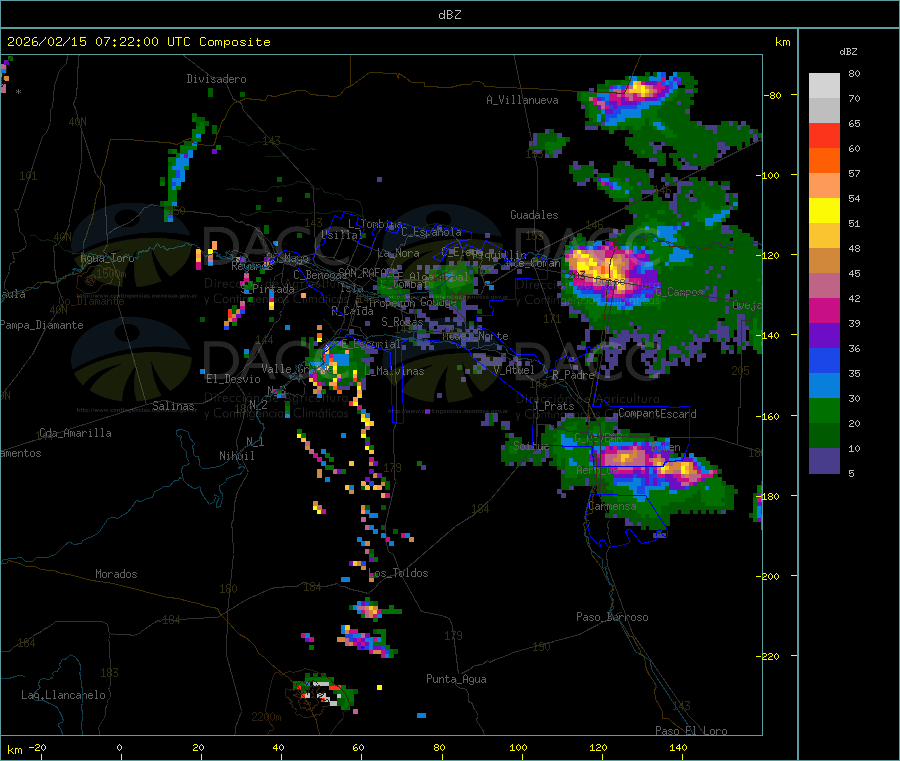900x761 pixels.
Task: Click the Paso_El_Loro label
Action: (x=691, y=731)
